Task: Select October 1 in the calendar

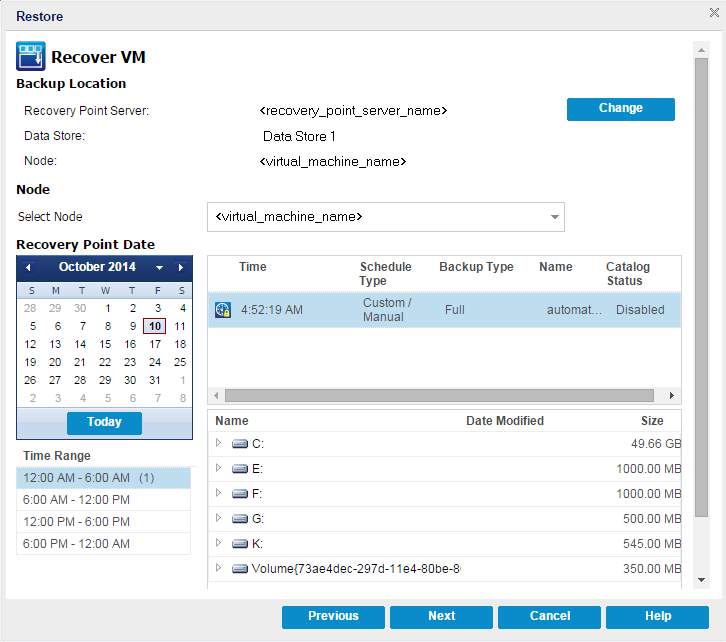Action: click(107, 308)
